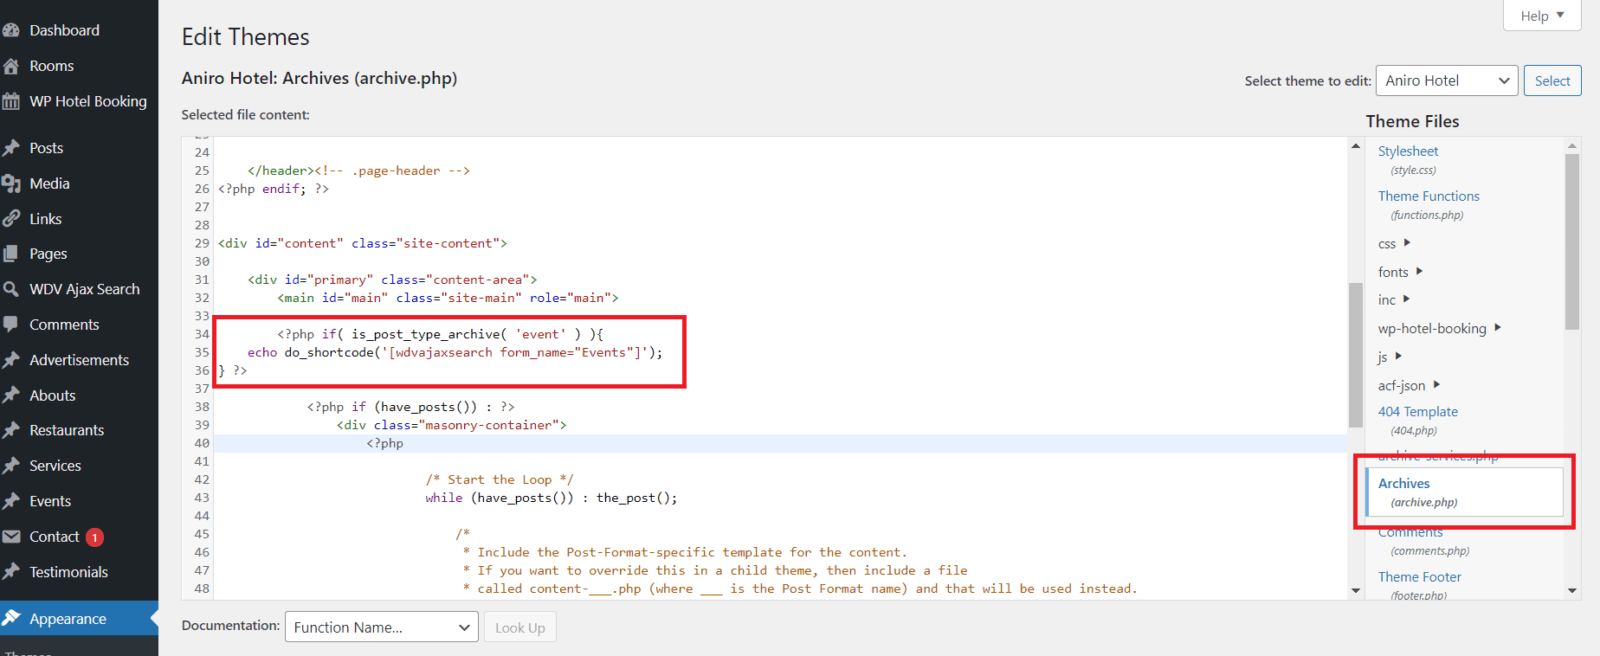Click the WDV Ajax Search magnifier icon
Image resolution: width=1600 pixels, height=656 pixels.
(x=11, y=289)
